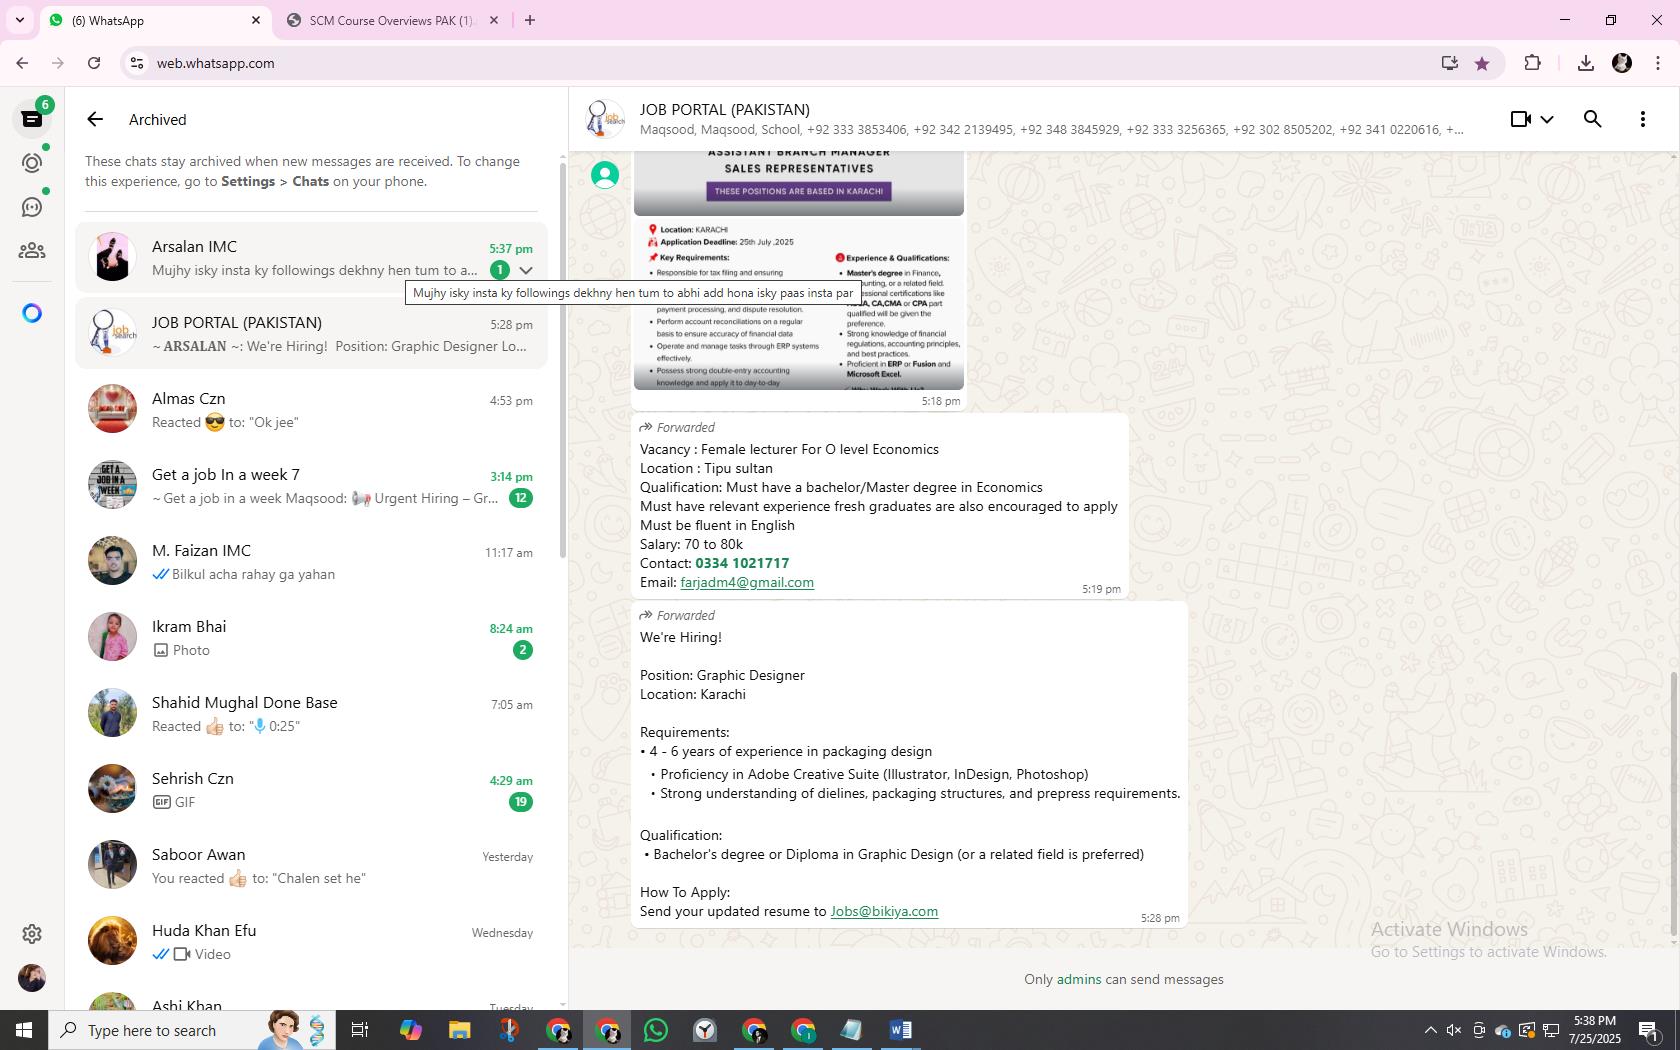The image size is (1680, 1050).
Task: Open Get a job In a week 7 chat
Action: 311,486
